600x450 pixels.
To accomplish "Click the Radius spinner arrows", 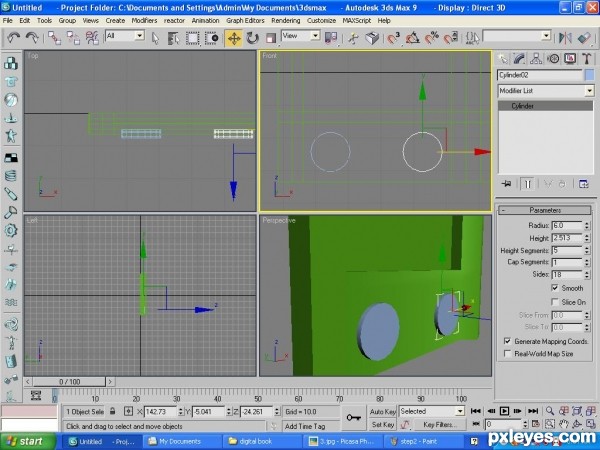I will tap(587, 226).
